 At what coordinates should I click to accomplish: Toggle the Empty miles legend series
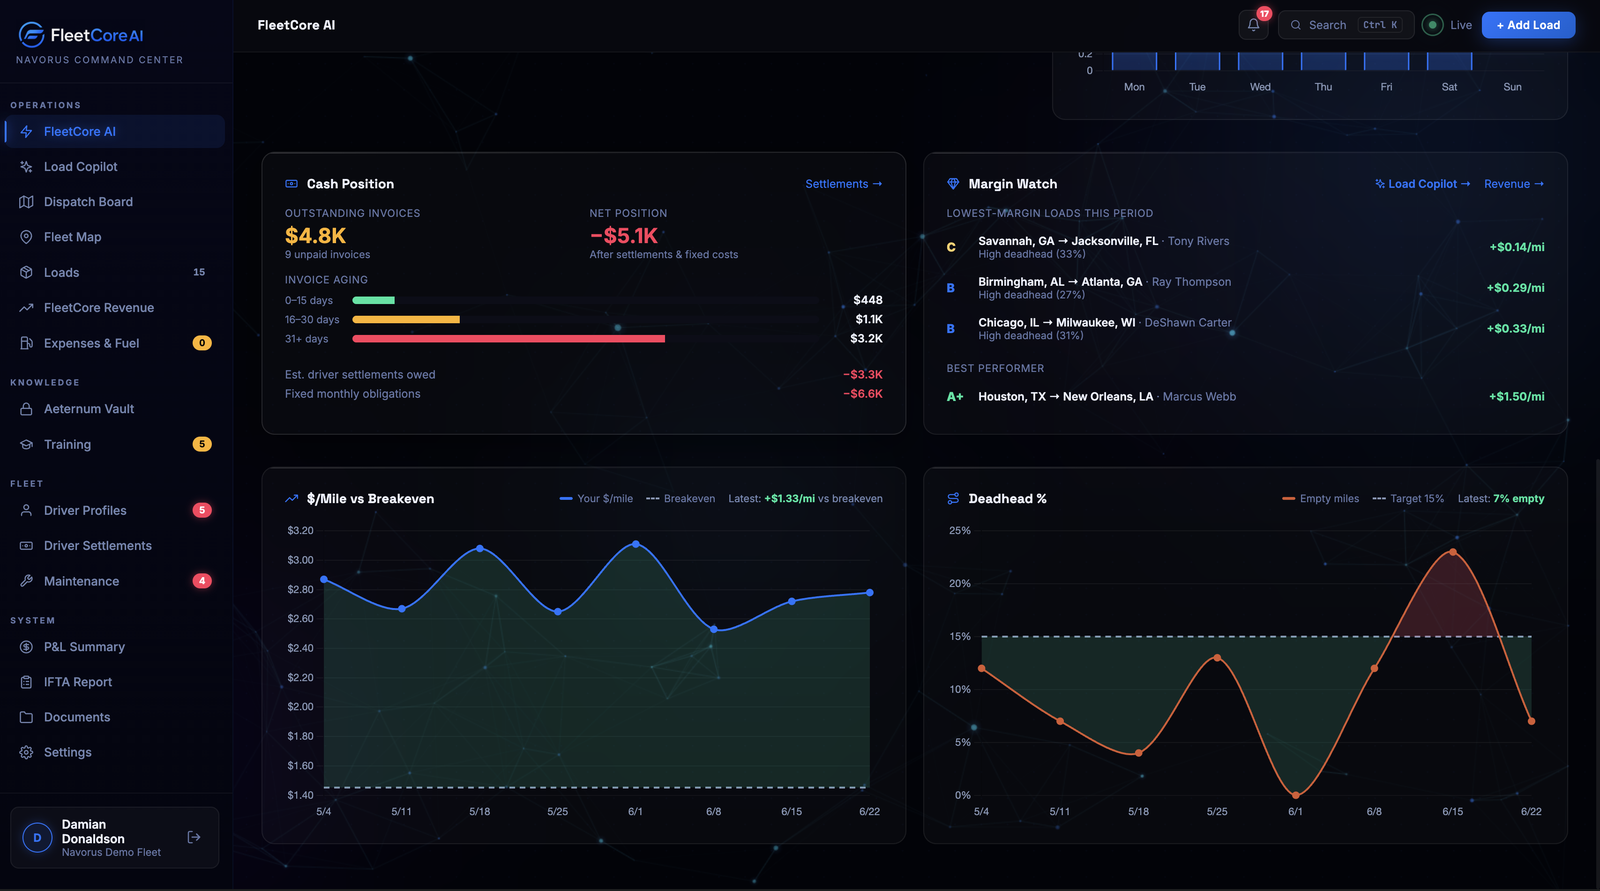pos(1320,498)
